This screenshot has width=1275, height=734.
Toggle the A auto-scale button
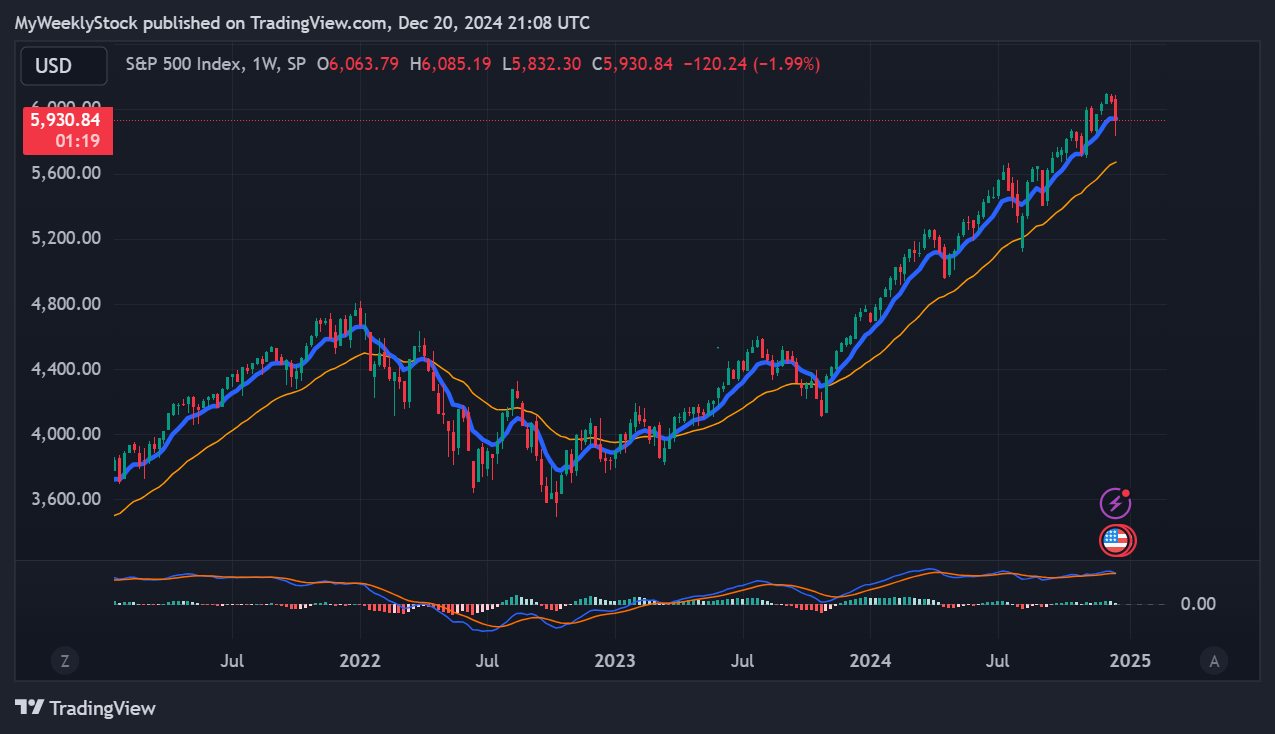pyautogui.click(x=1214, y=660)
